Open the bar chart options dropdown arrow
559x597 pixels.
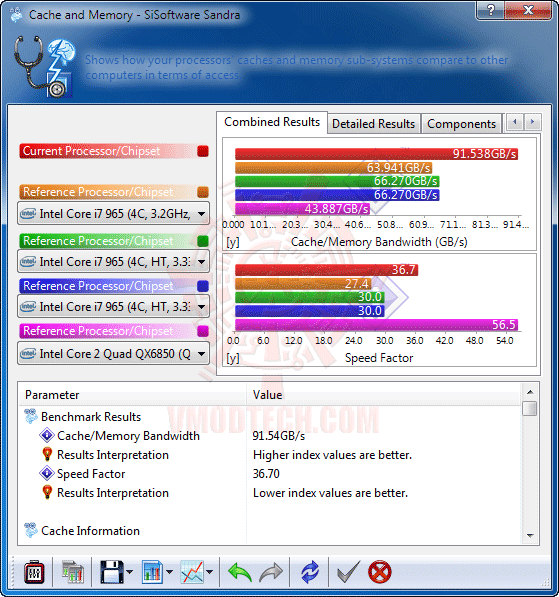pos(169,572)
